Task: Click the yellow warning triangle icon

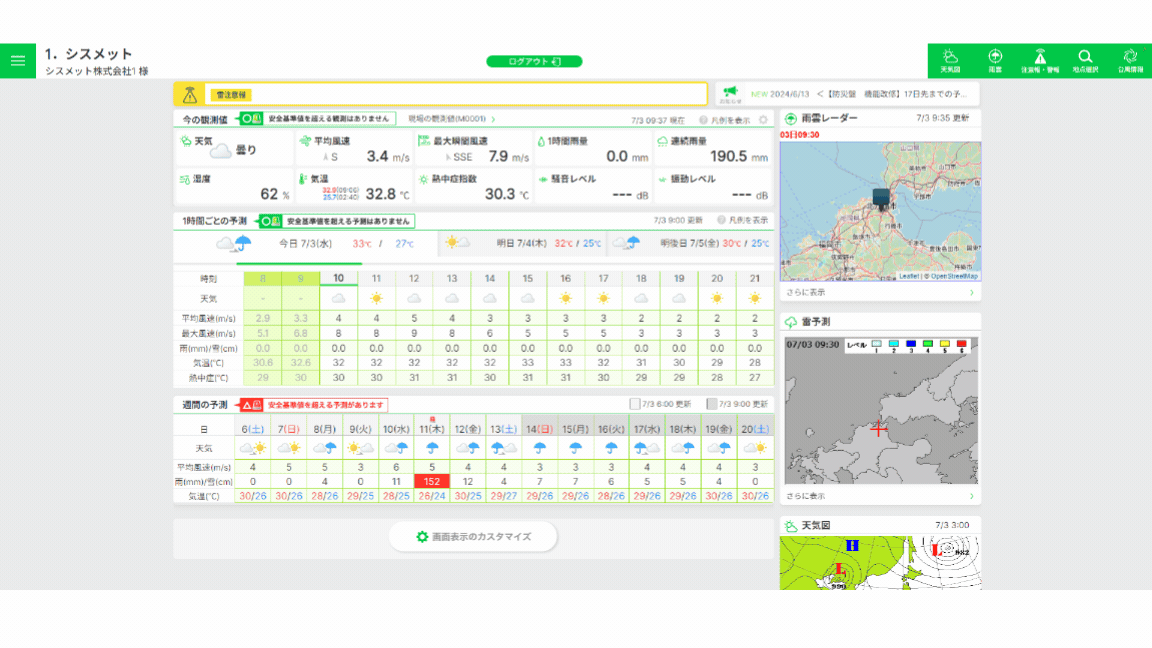Action: 190,94
